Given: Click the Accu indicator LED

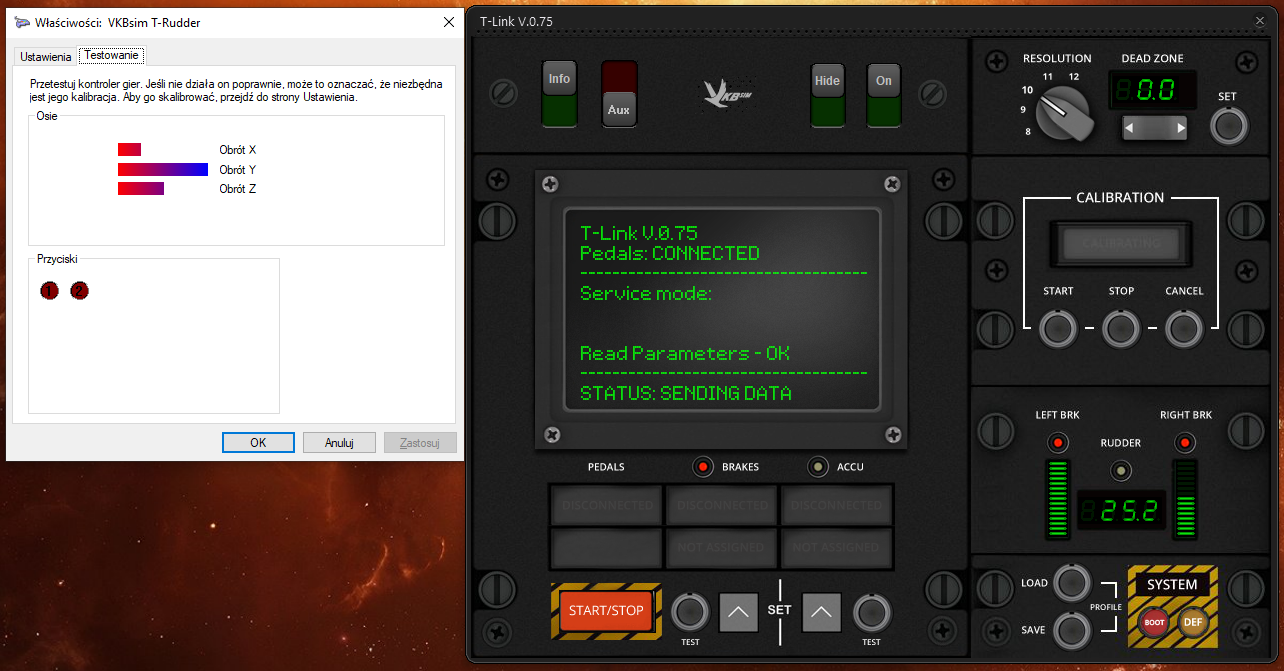Looking at the screenshot, I should (819, 467).
